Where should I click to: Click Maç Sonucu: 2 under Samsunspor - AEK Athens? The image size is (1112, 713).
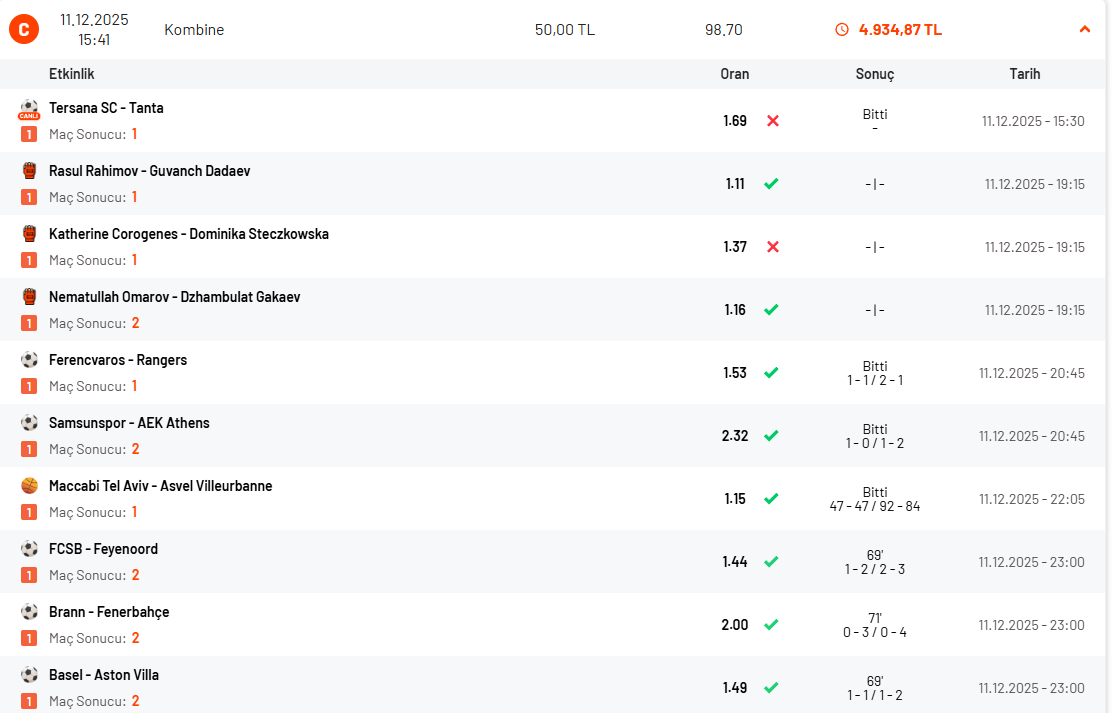(x=94, y=449)
